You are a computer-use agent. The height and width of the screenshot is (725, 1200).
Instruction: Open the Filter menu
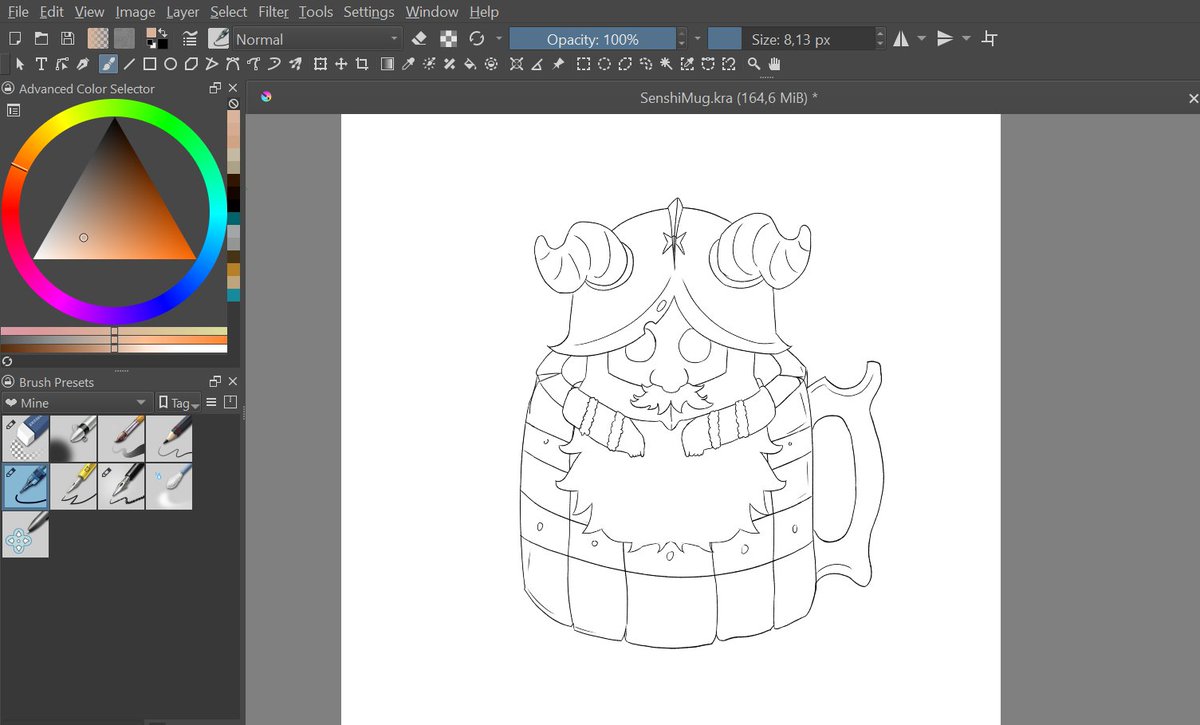pyautogui.click(x=272, y=11)
